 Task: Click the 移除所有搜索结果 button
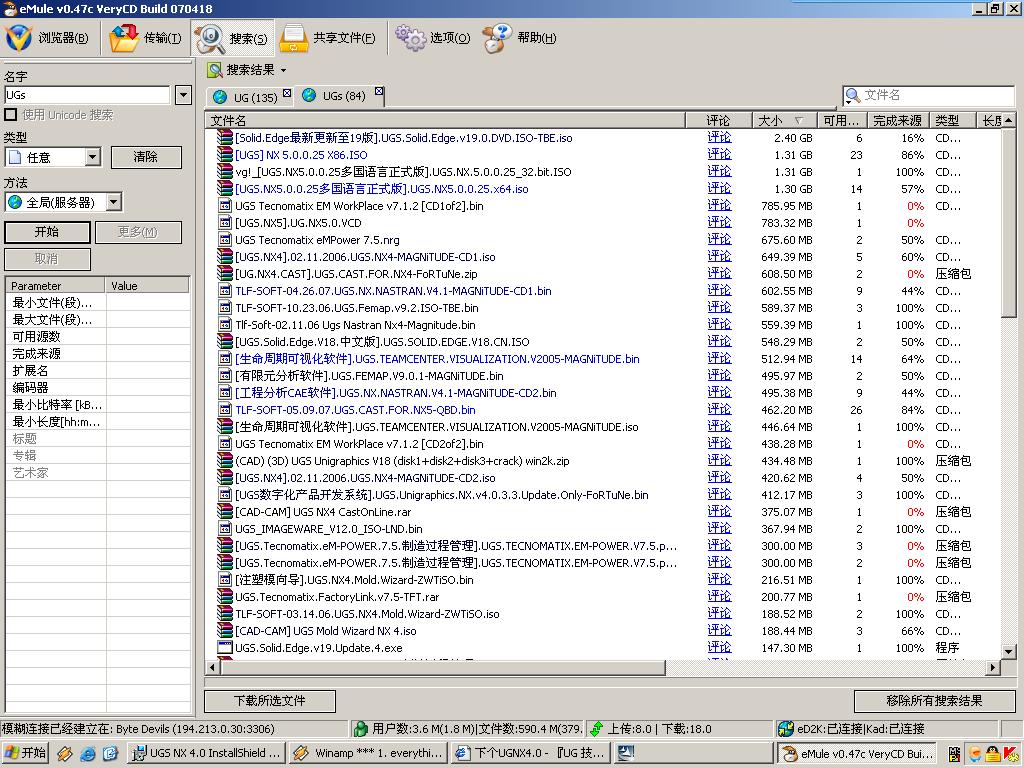(934, 701)
